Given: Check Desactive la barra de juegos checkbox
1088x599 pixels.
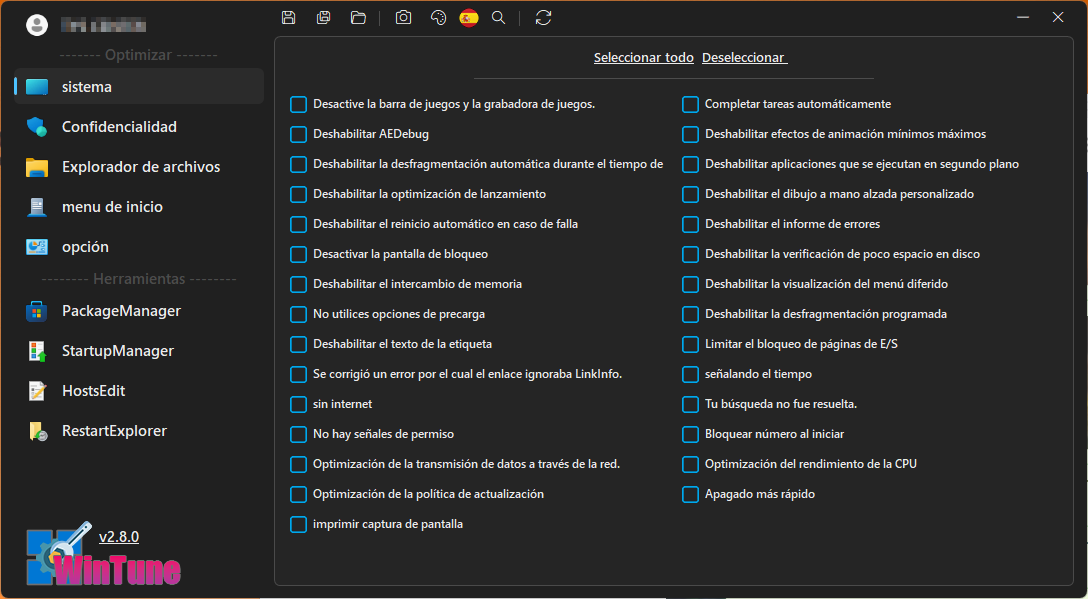Looking at the screenshot, I should tap(298, 105).
